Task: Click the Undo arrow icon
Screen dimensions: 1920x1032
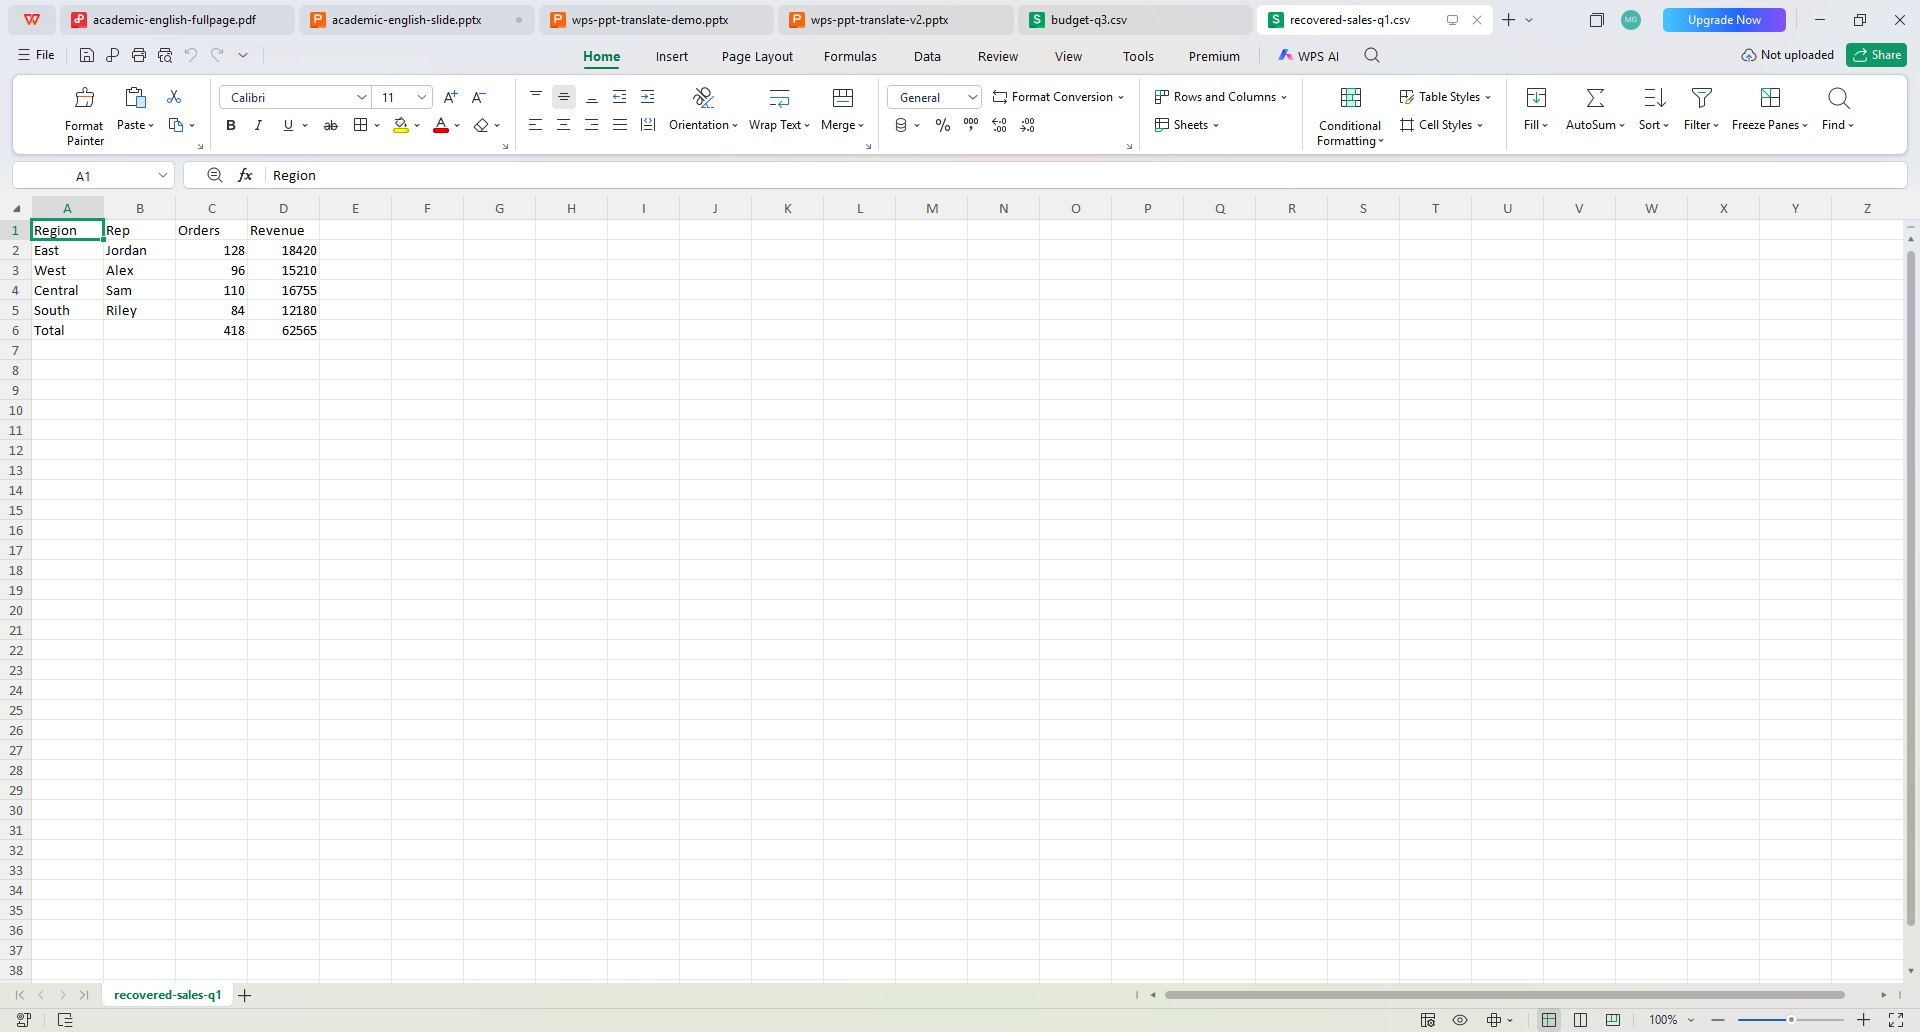Action: click(x=191, y=55)
